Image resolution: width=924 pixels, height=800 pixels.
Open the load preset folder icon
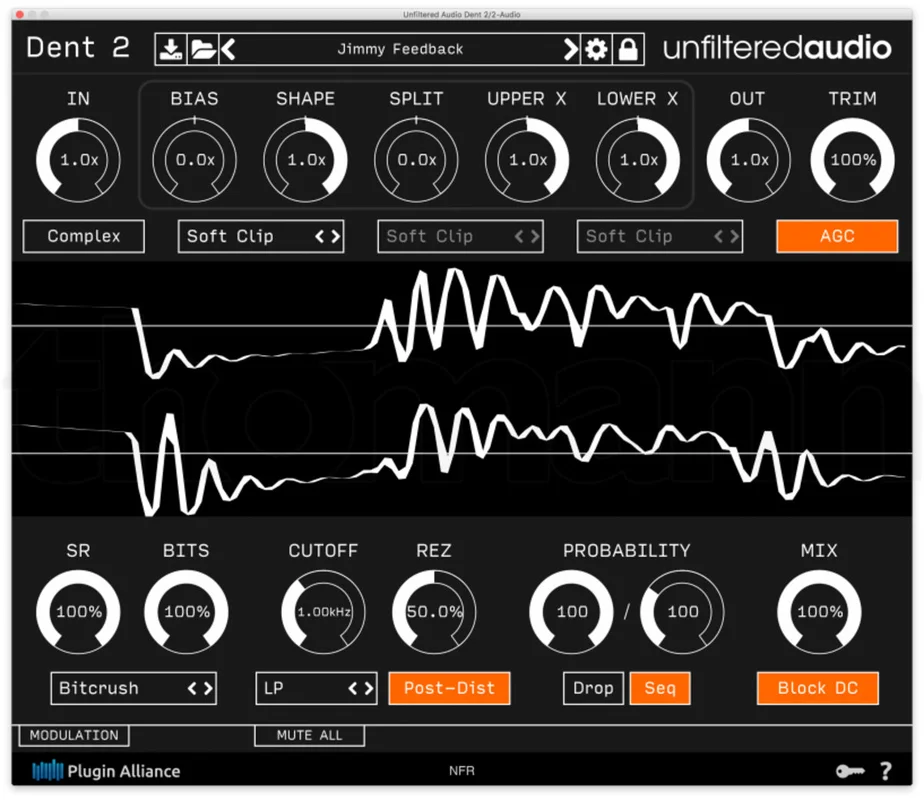coord(203,49)
